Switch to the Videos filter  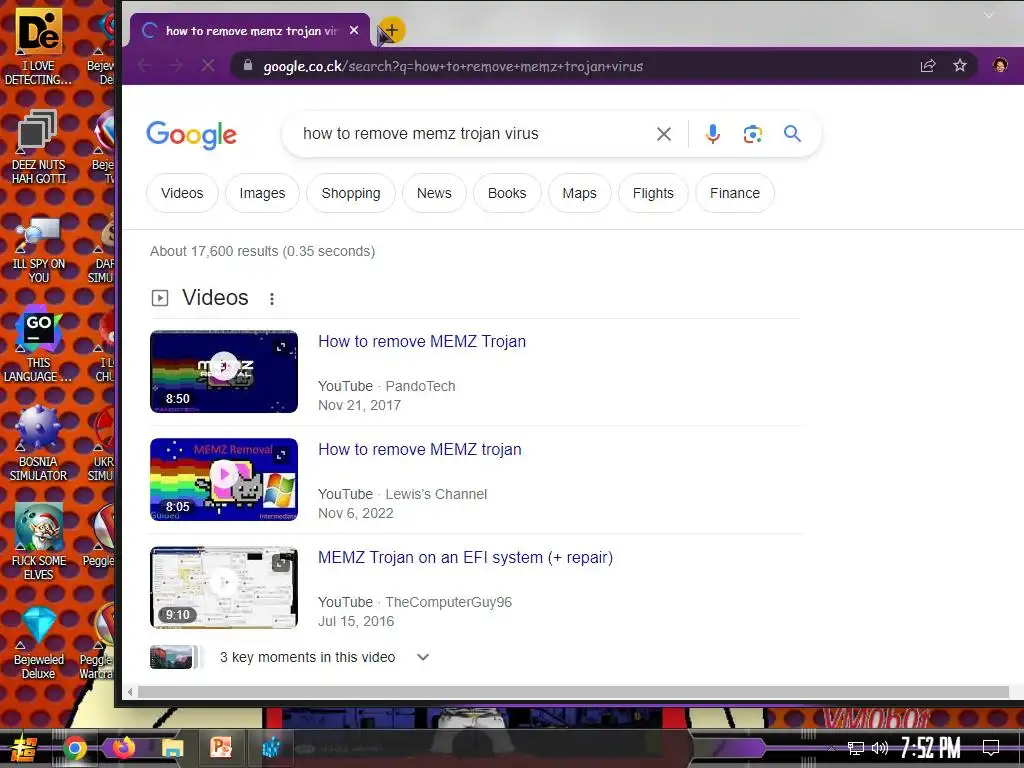pyautogui.click(x=182, y=193)
